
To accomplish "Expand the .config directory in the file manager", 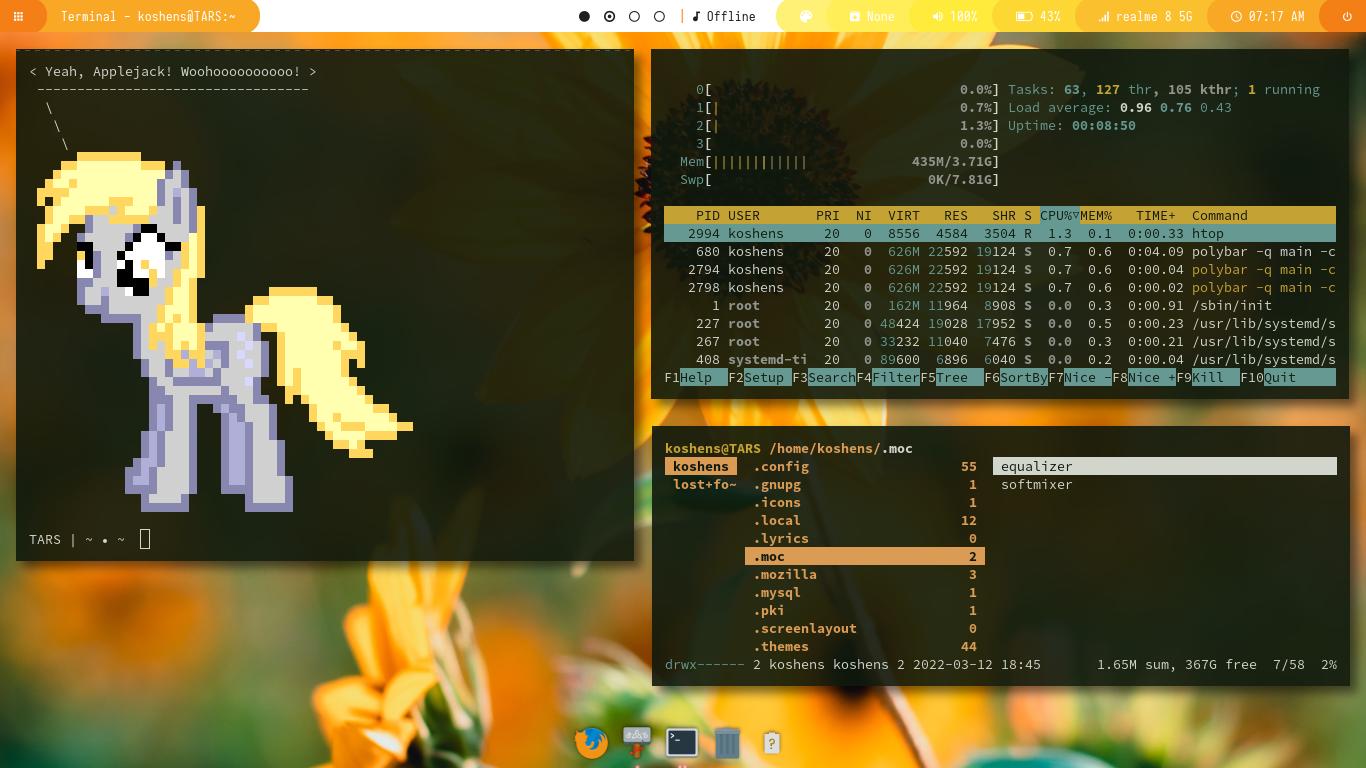I will tap(781, 466).
